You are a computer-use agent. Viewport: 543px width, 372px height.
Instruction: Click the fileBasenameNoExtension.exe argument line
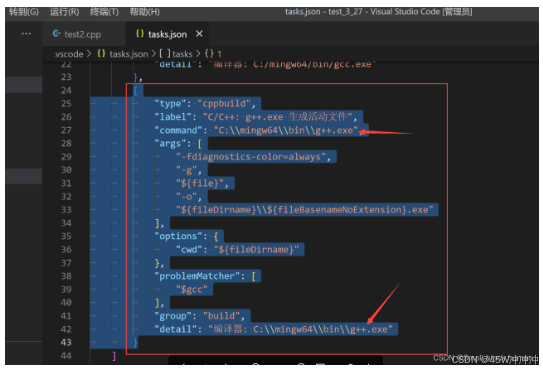(304, 210)
